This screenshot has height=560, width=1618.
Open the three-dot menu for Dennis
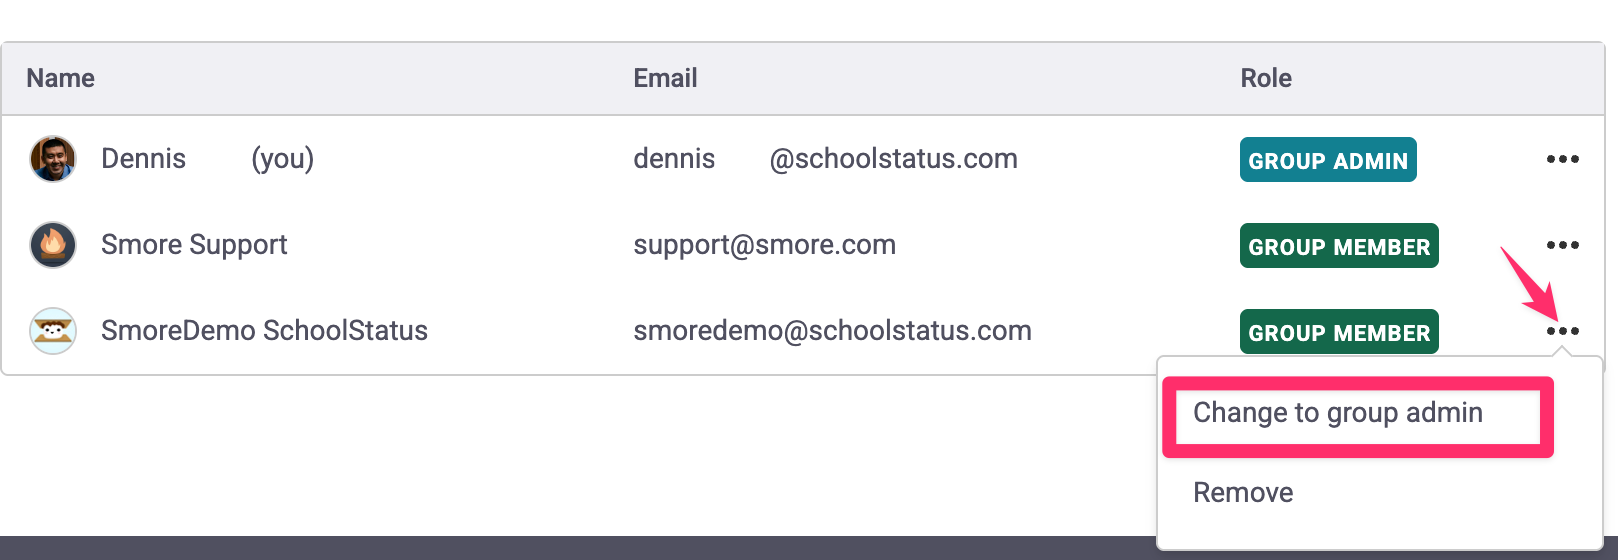click(x=1562, y=159)
